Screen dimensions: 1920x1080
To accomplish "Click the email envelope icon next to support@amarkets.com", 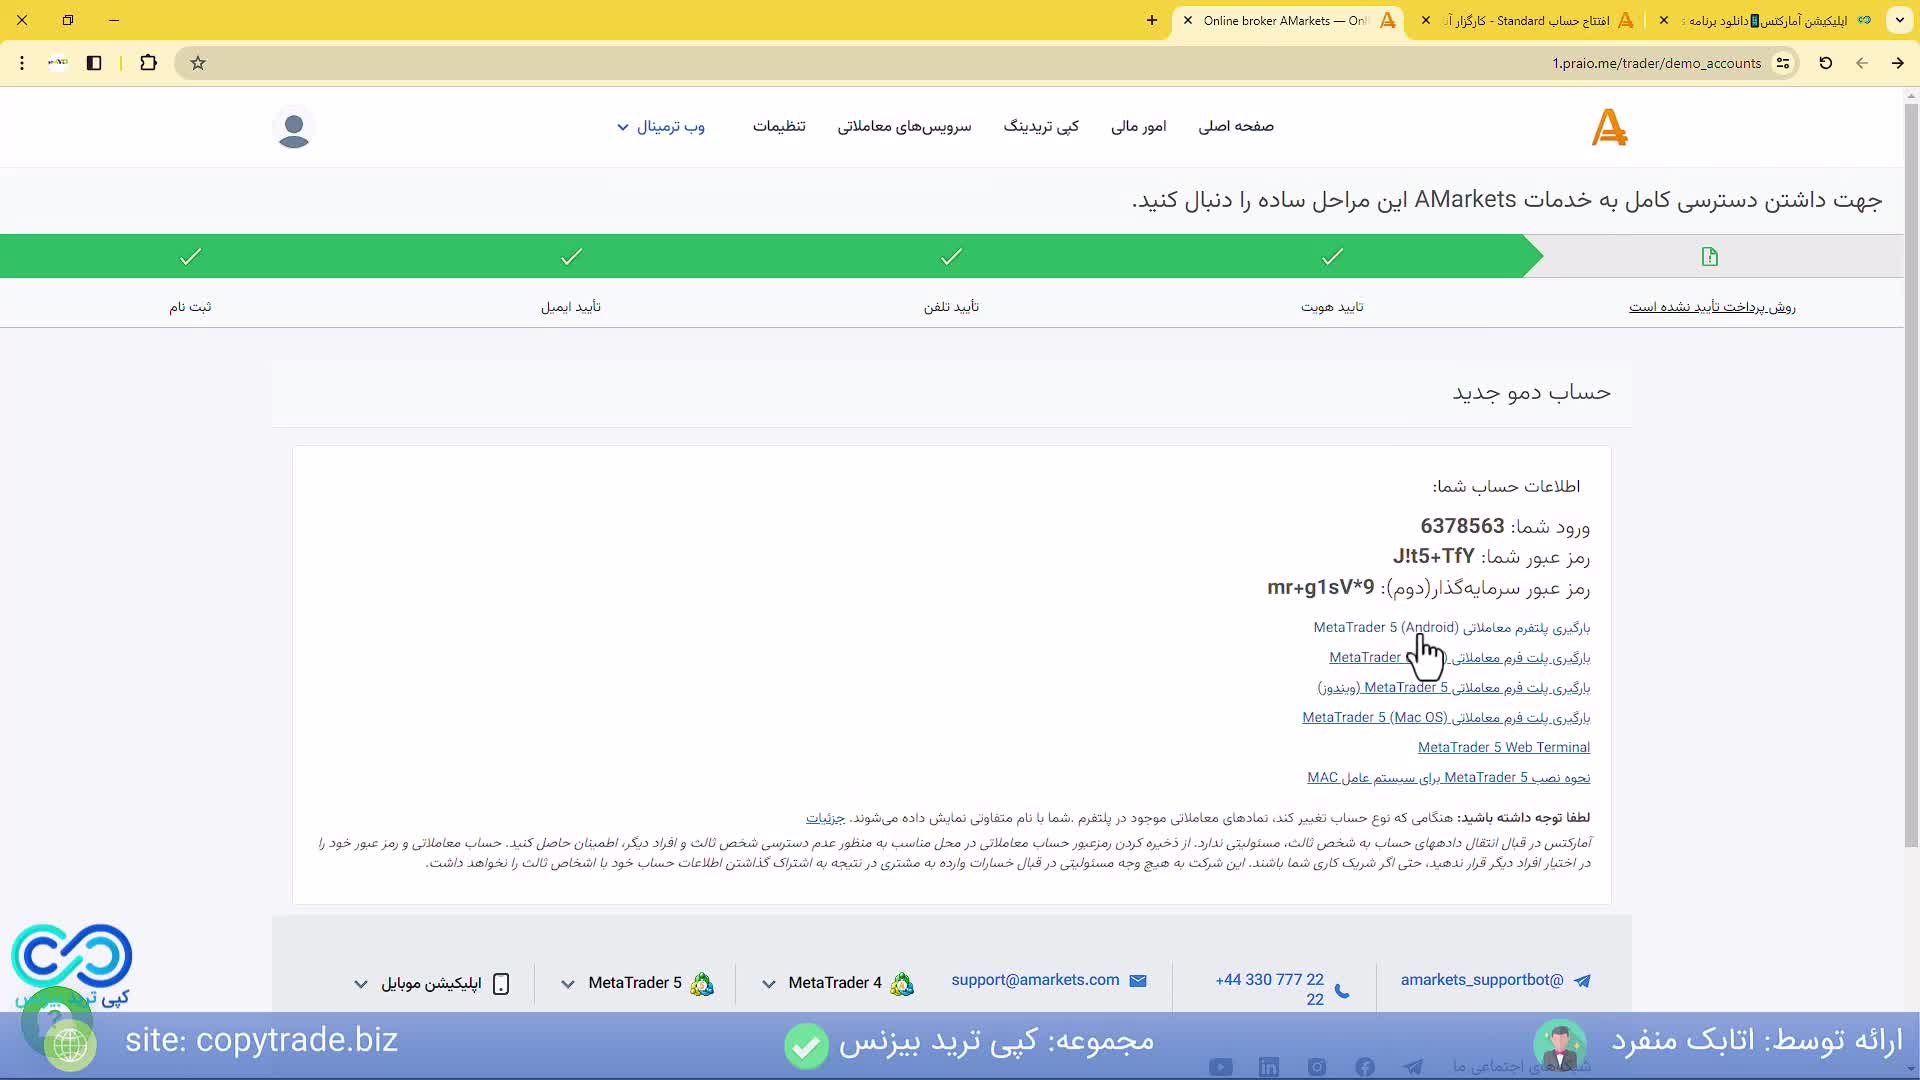I will point(1138,981).
